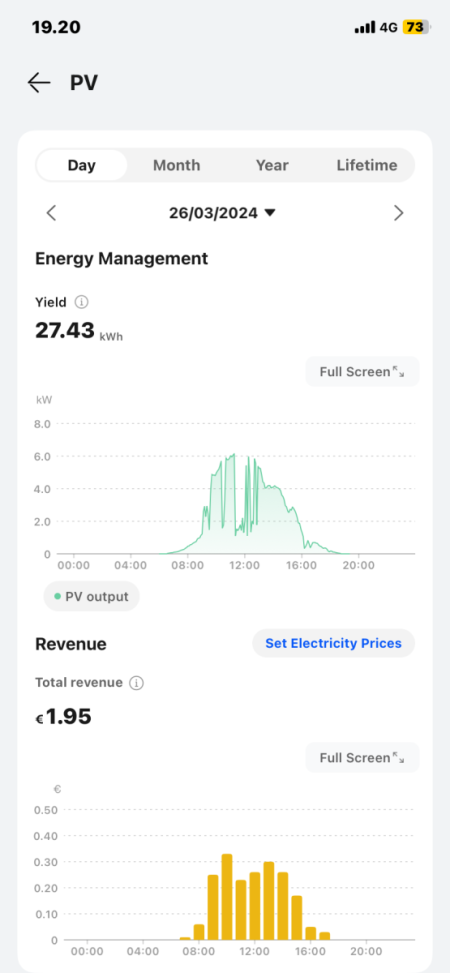Tap the battery indicator showing 73
Viewport: 450px width, 973px height.
pyautogui.click(x=415, y=27)
